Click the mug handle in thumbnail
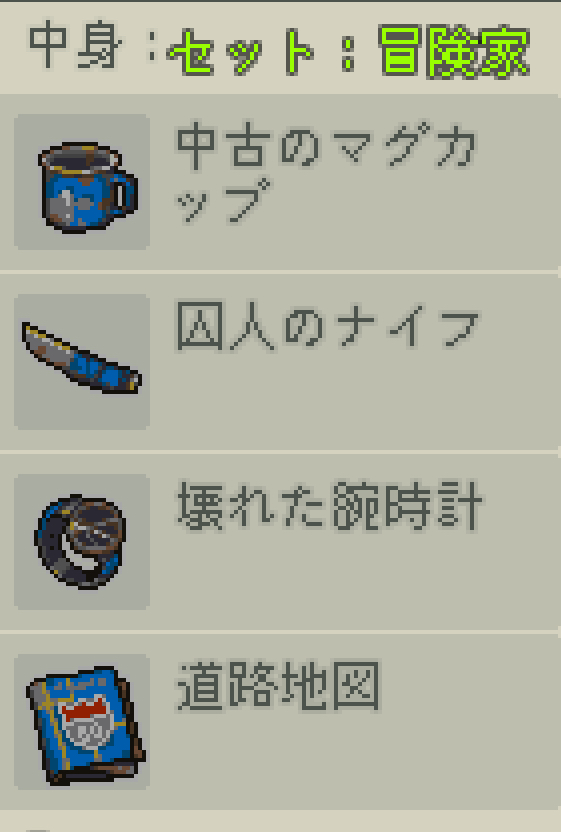The image size is (561, 832). (x=126, y=194)
